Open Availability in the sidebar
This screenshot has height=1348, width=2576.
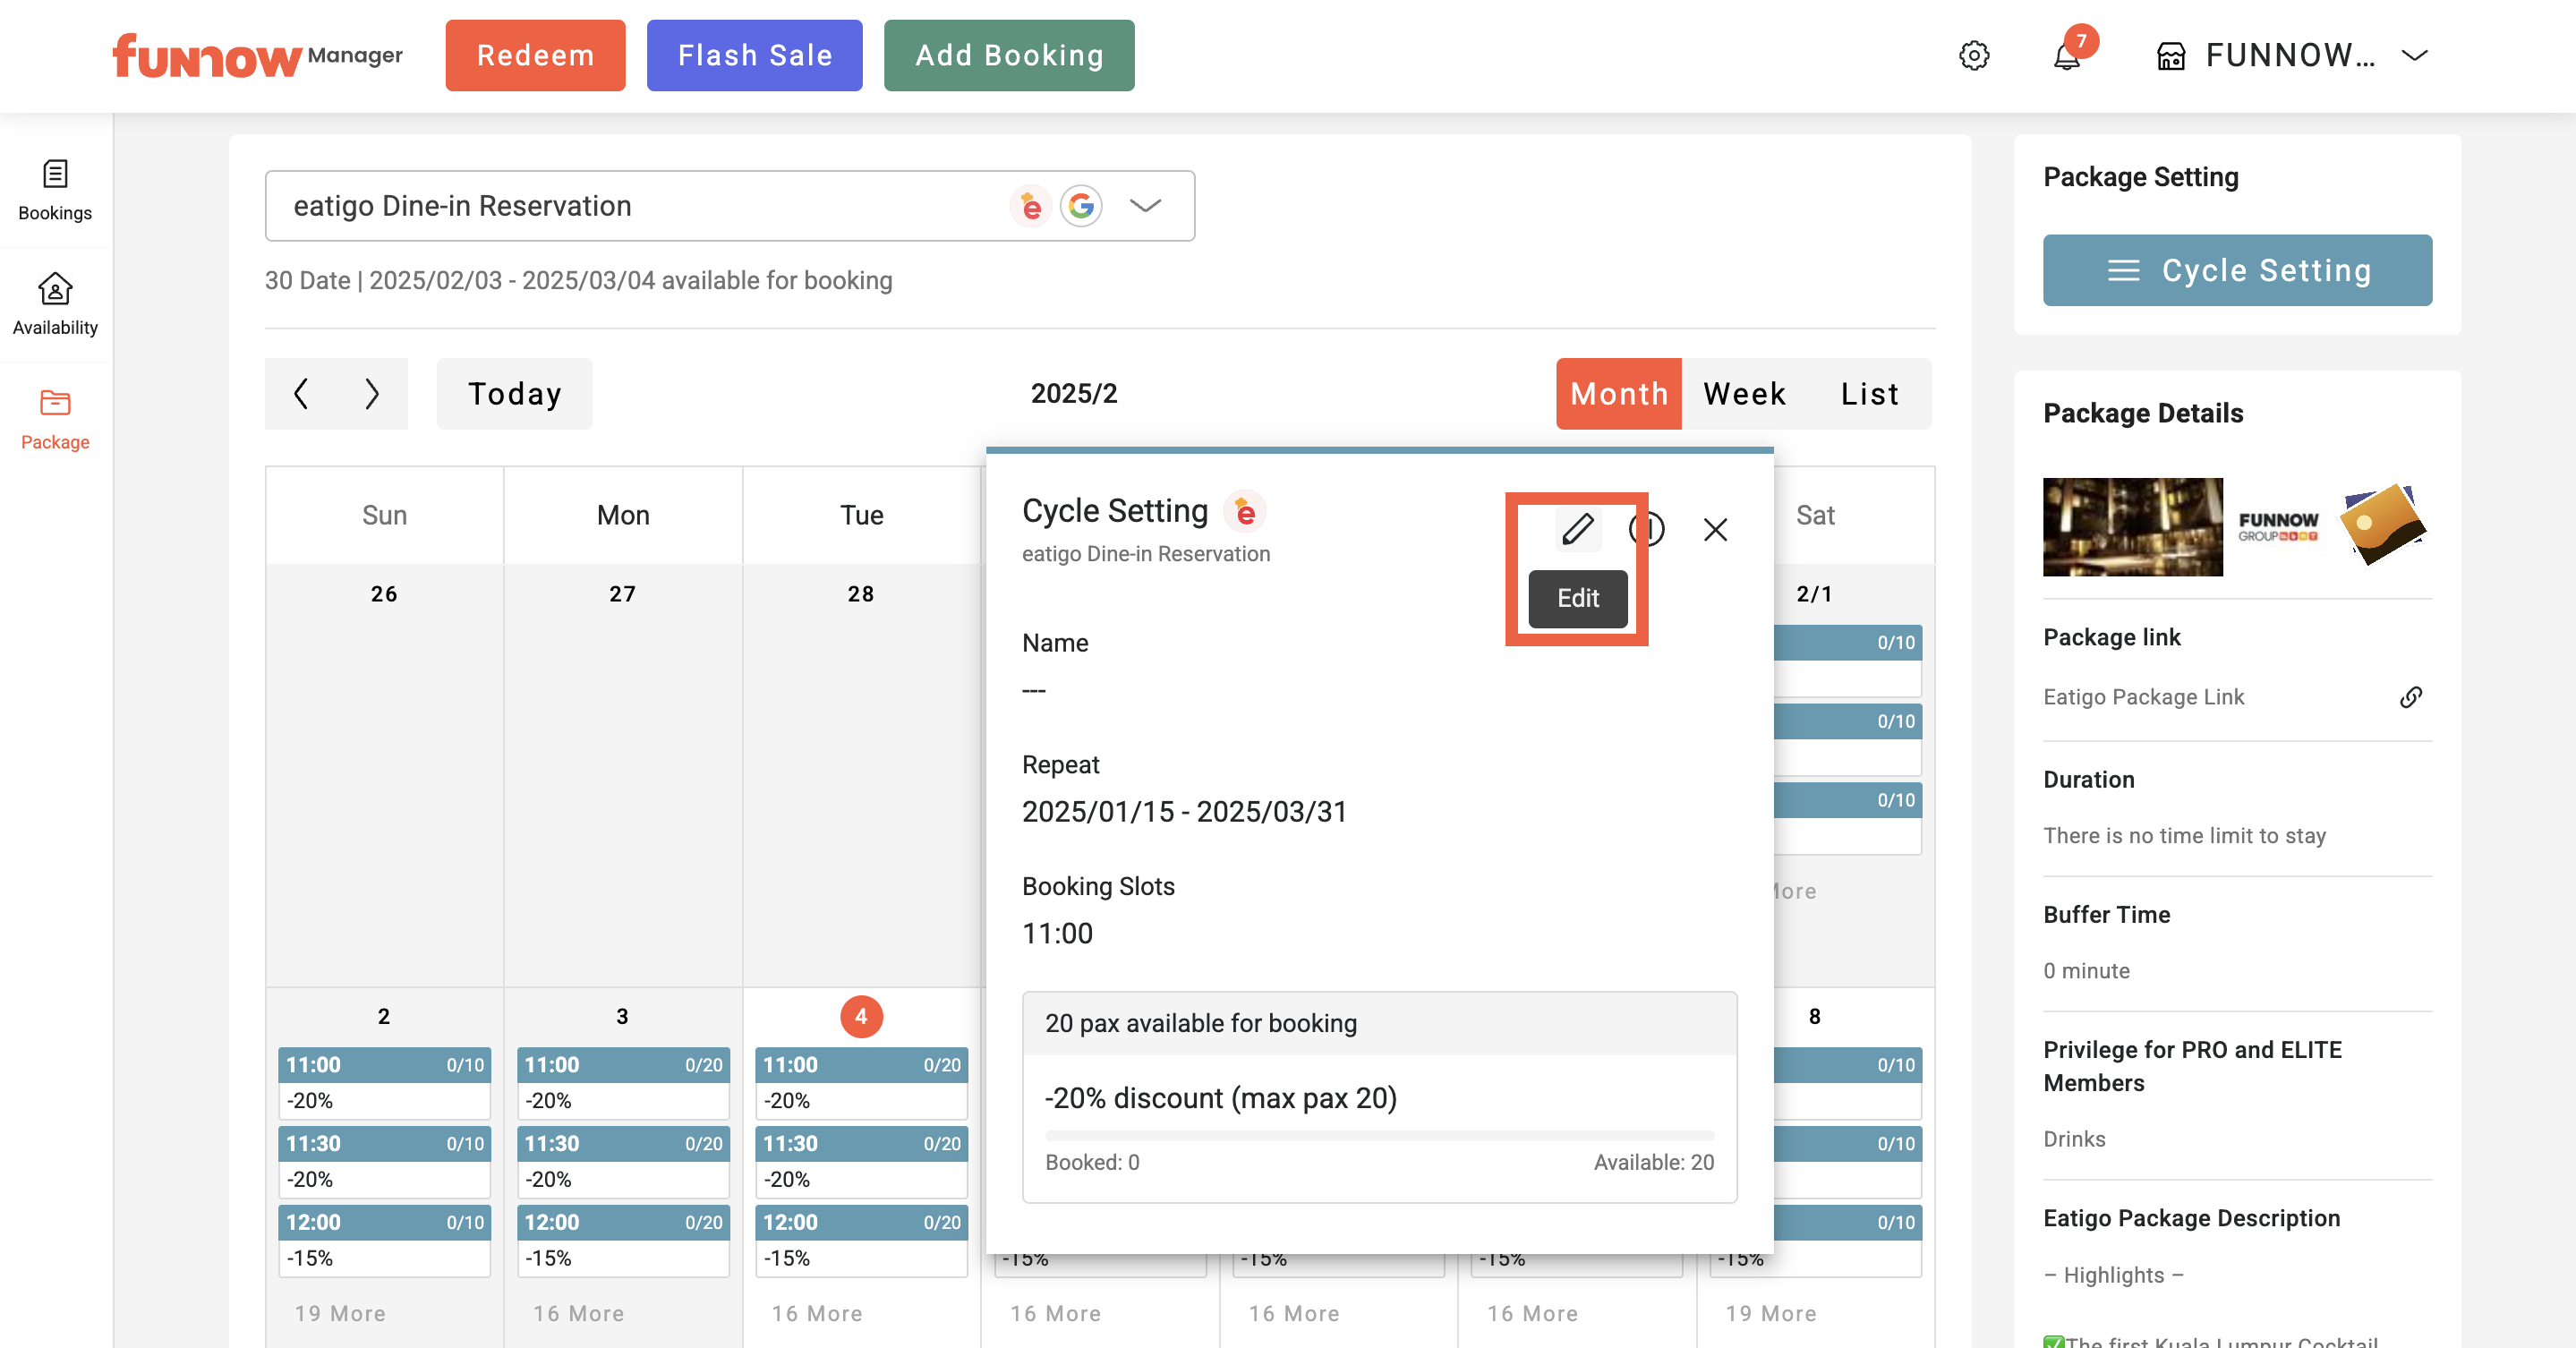tap(55, 304)
